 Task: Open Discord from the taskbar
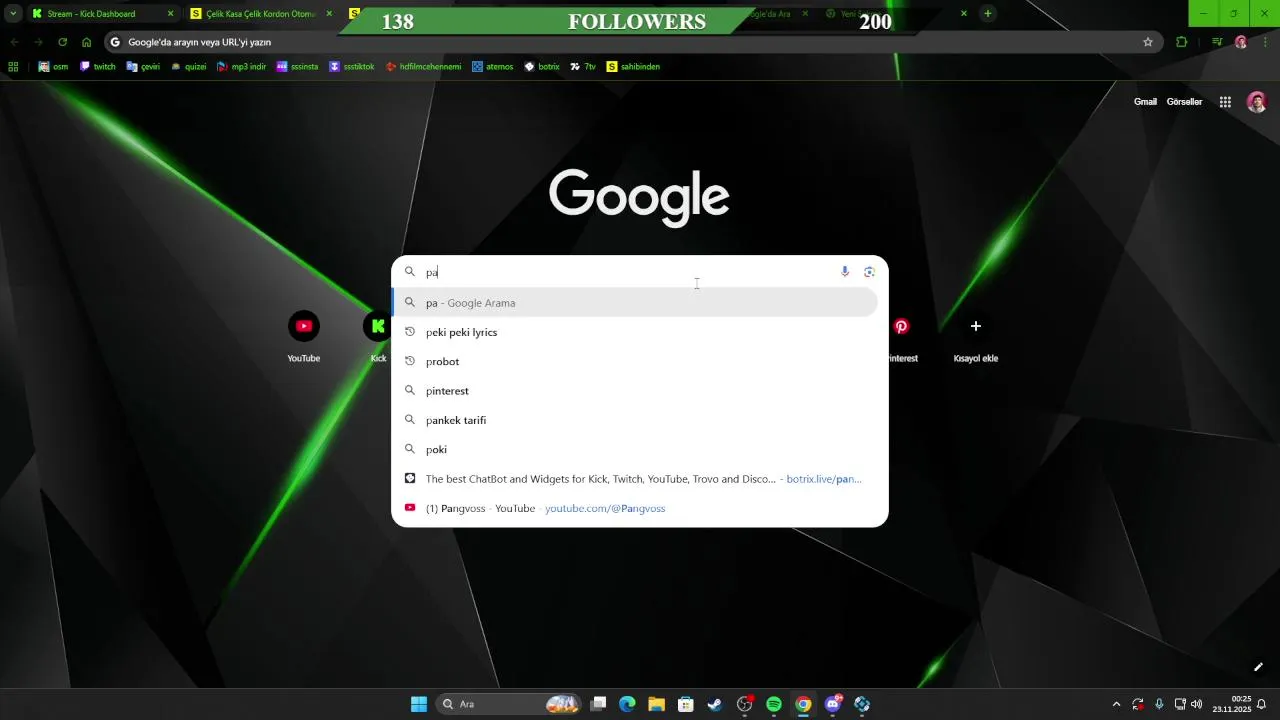833,704
